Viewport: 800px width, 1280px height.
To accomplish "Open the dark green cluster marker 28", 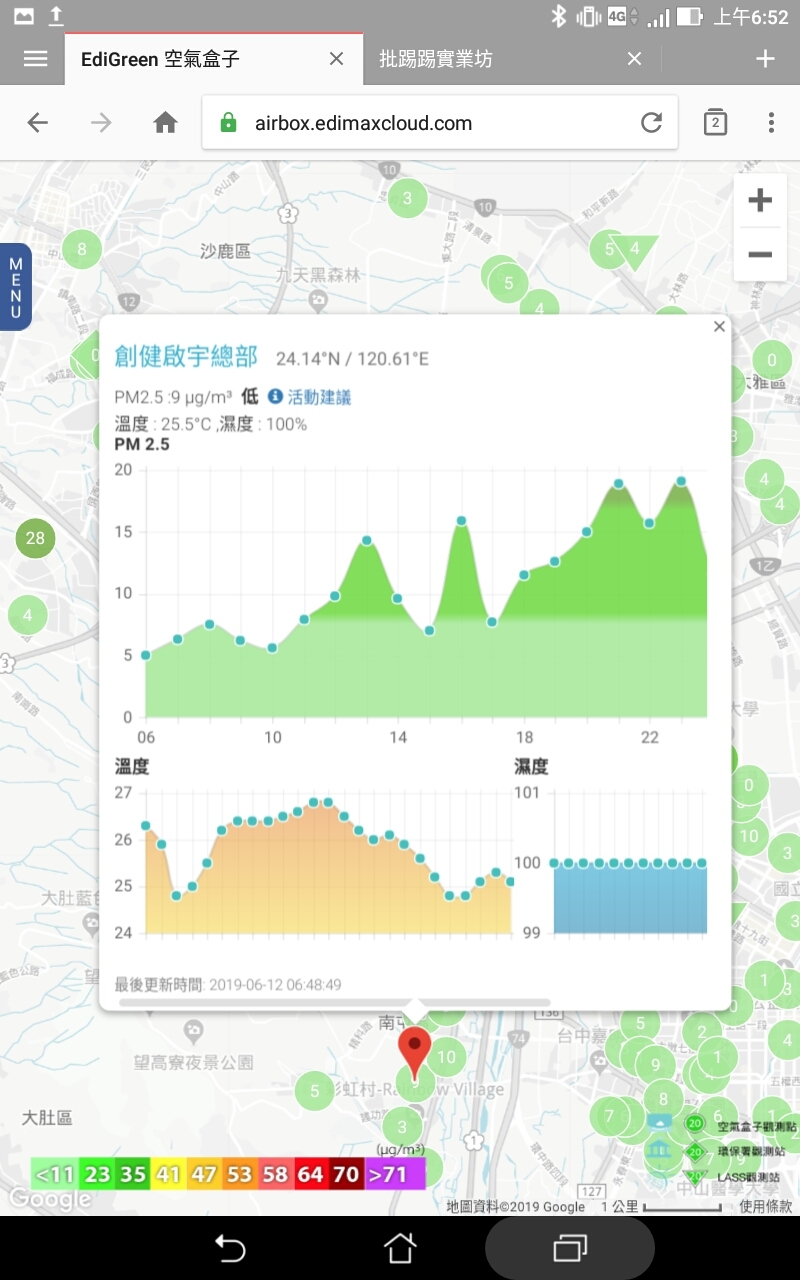I will click(35, 538).
